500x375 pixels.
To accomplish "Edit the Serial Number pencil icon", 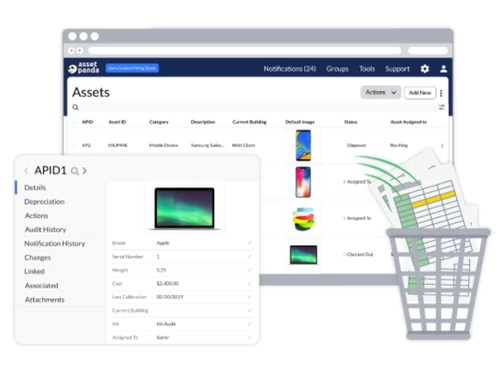I will click(x=249, y=256).
